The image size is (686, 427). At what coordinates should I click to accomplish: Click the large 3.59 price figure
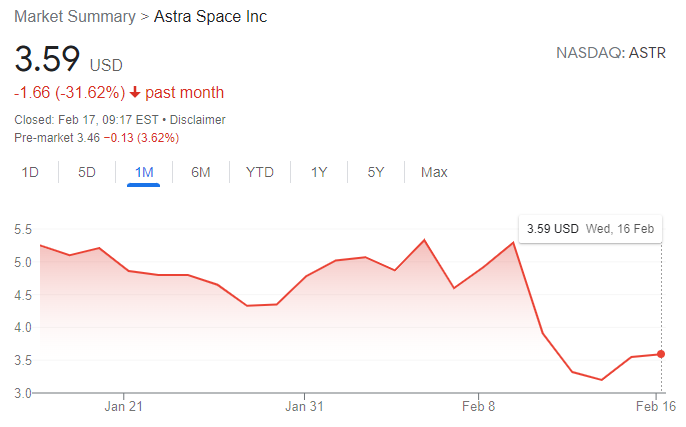point(47,58)
